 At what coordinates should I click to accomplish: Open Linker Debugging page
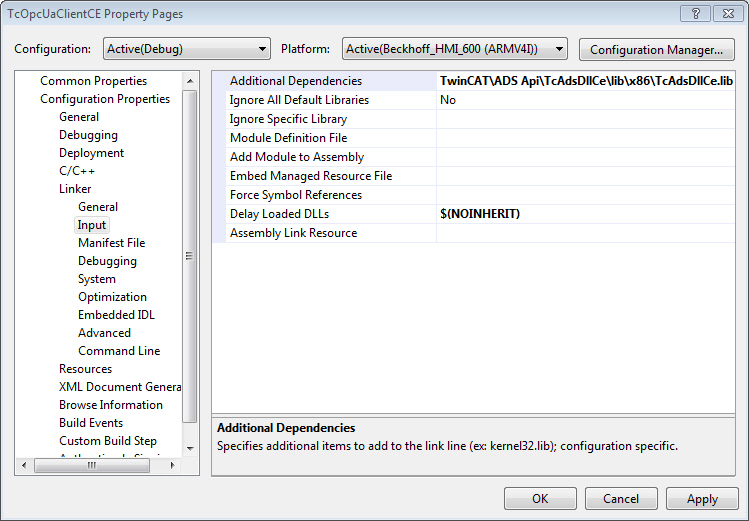pyautogui.click(x=107, y=261)
